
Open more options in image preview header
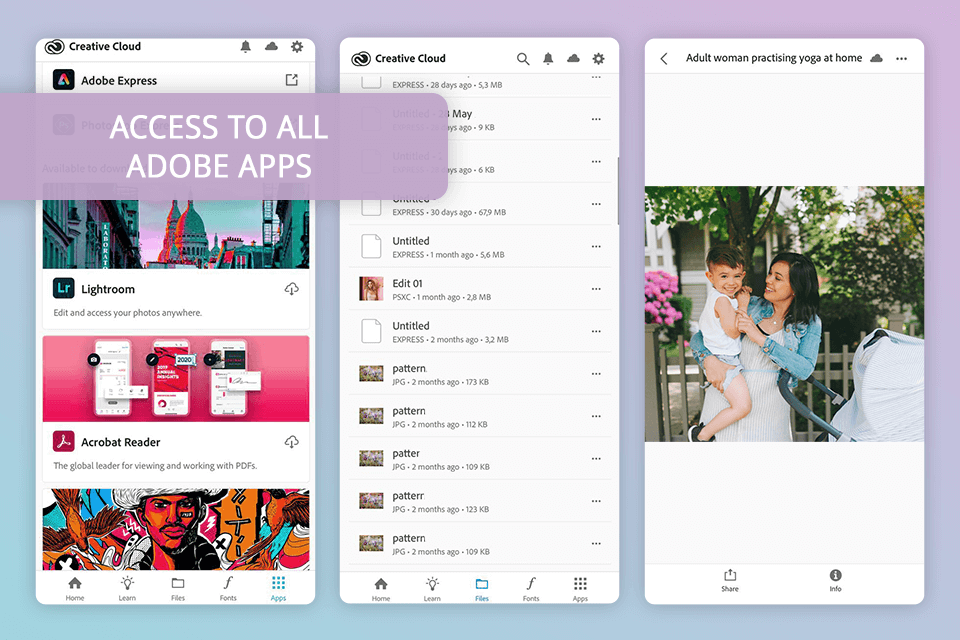tap(902, 59)
